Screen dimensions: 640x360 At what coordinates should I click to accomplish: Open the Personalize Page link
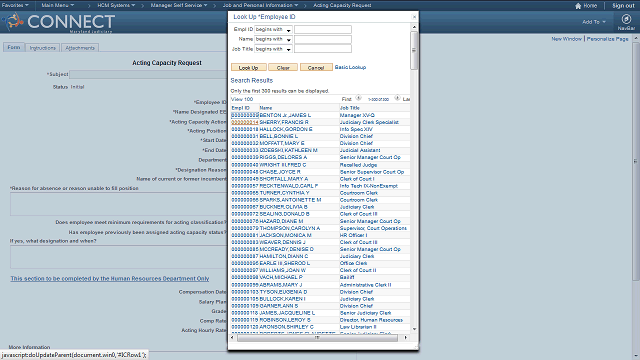[x=607, y=39]
